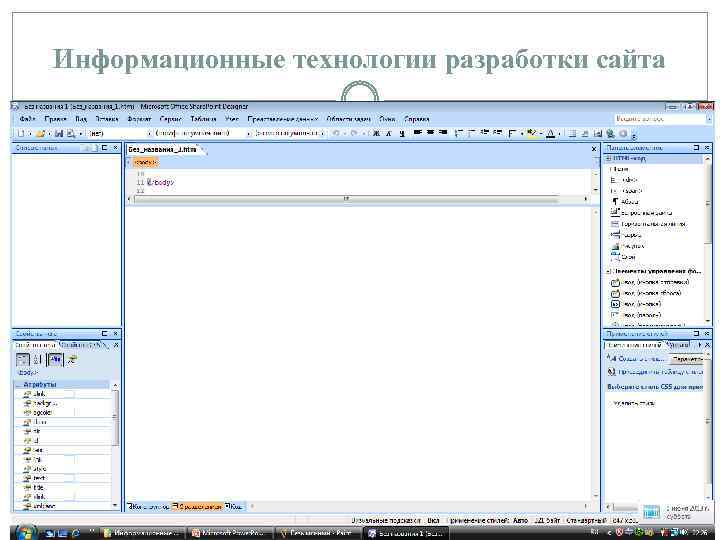Screen dimensions: 720x540
Task: Center text using the align center icon
Action: [430, 133]
